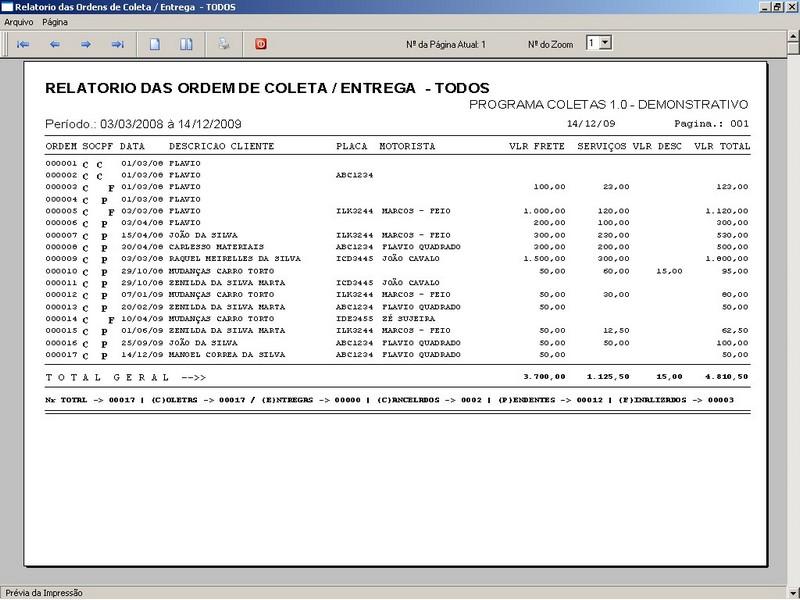Go to the first page icon
Image resolution: width=800 pixels, height=600 pixels.
[23, 44]
